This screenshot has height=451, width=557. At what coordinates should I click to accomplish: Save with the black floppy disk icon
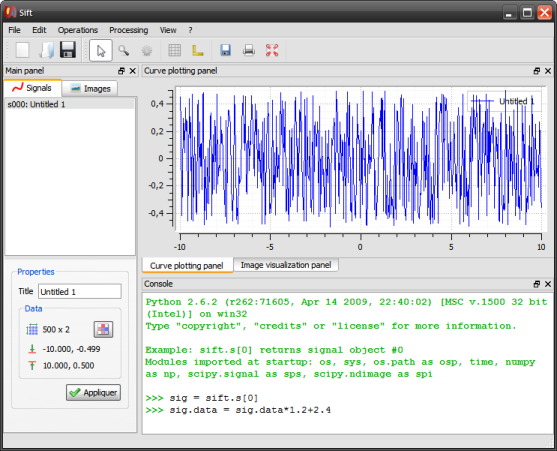[68, 50]
